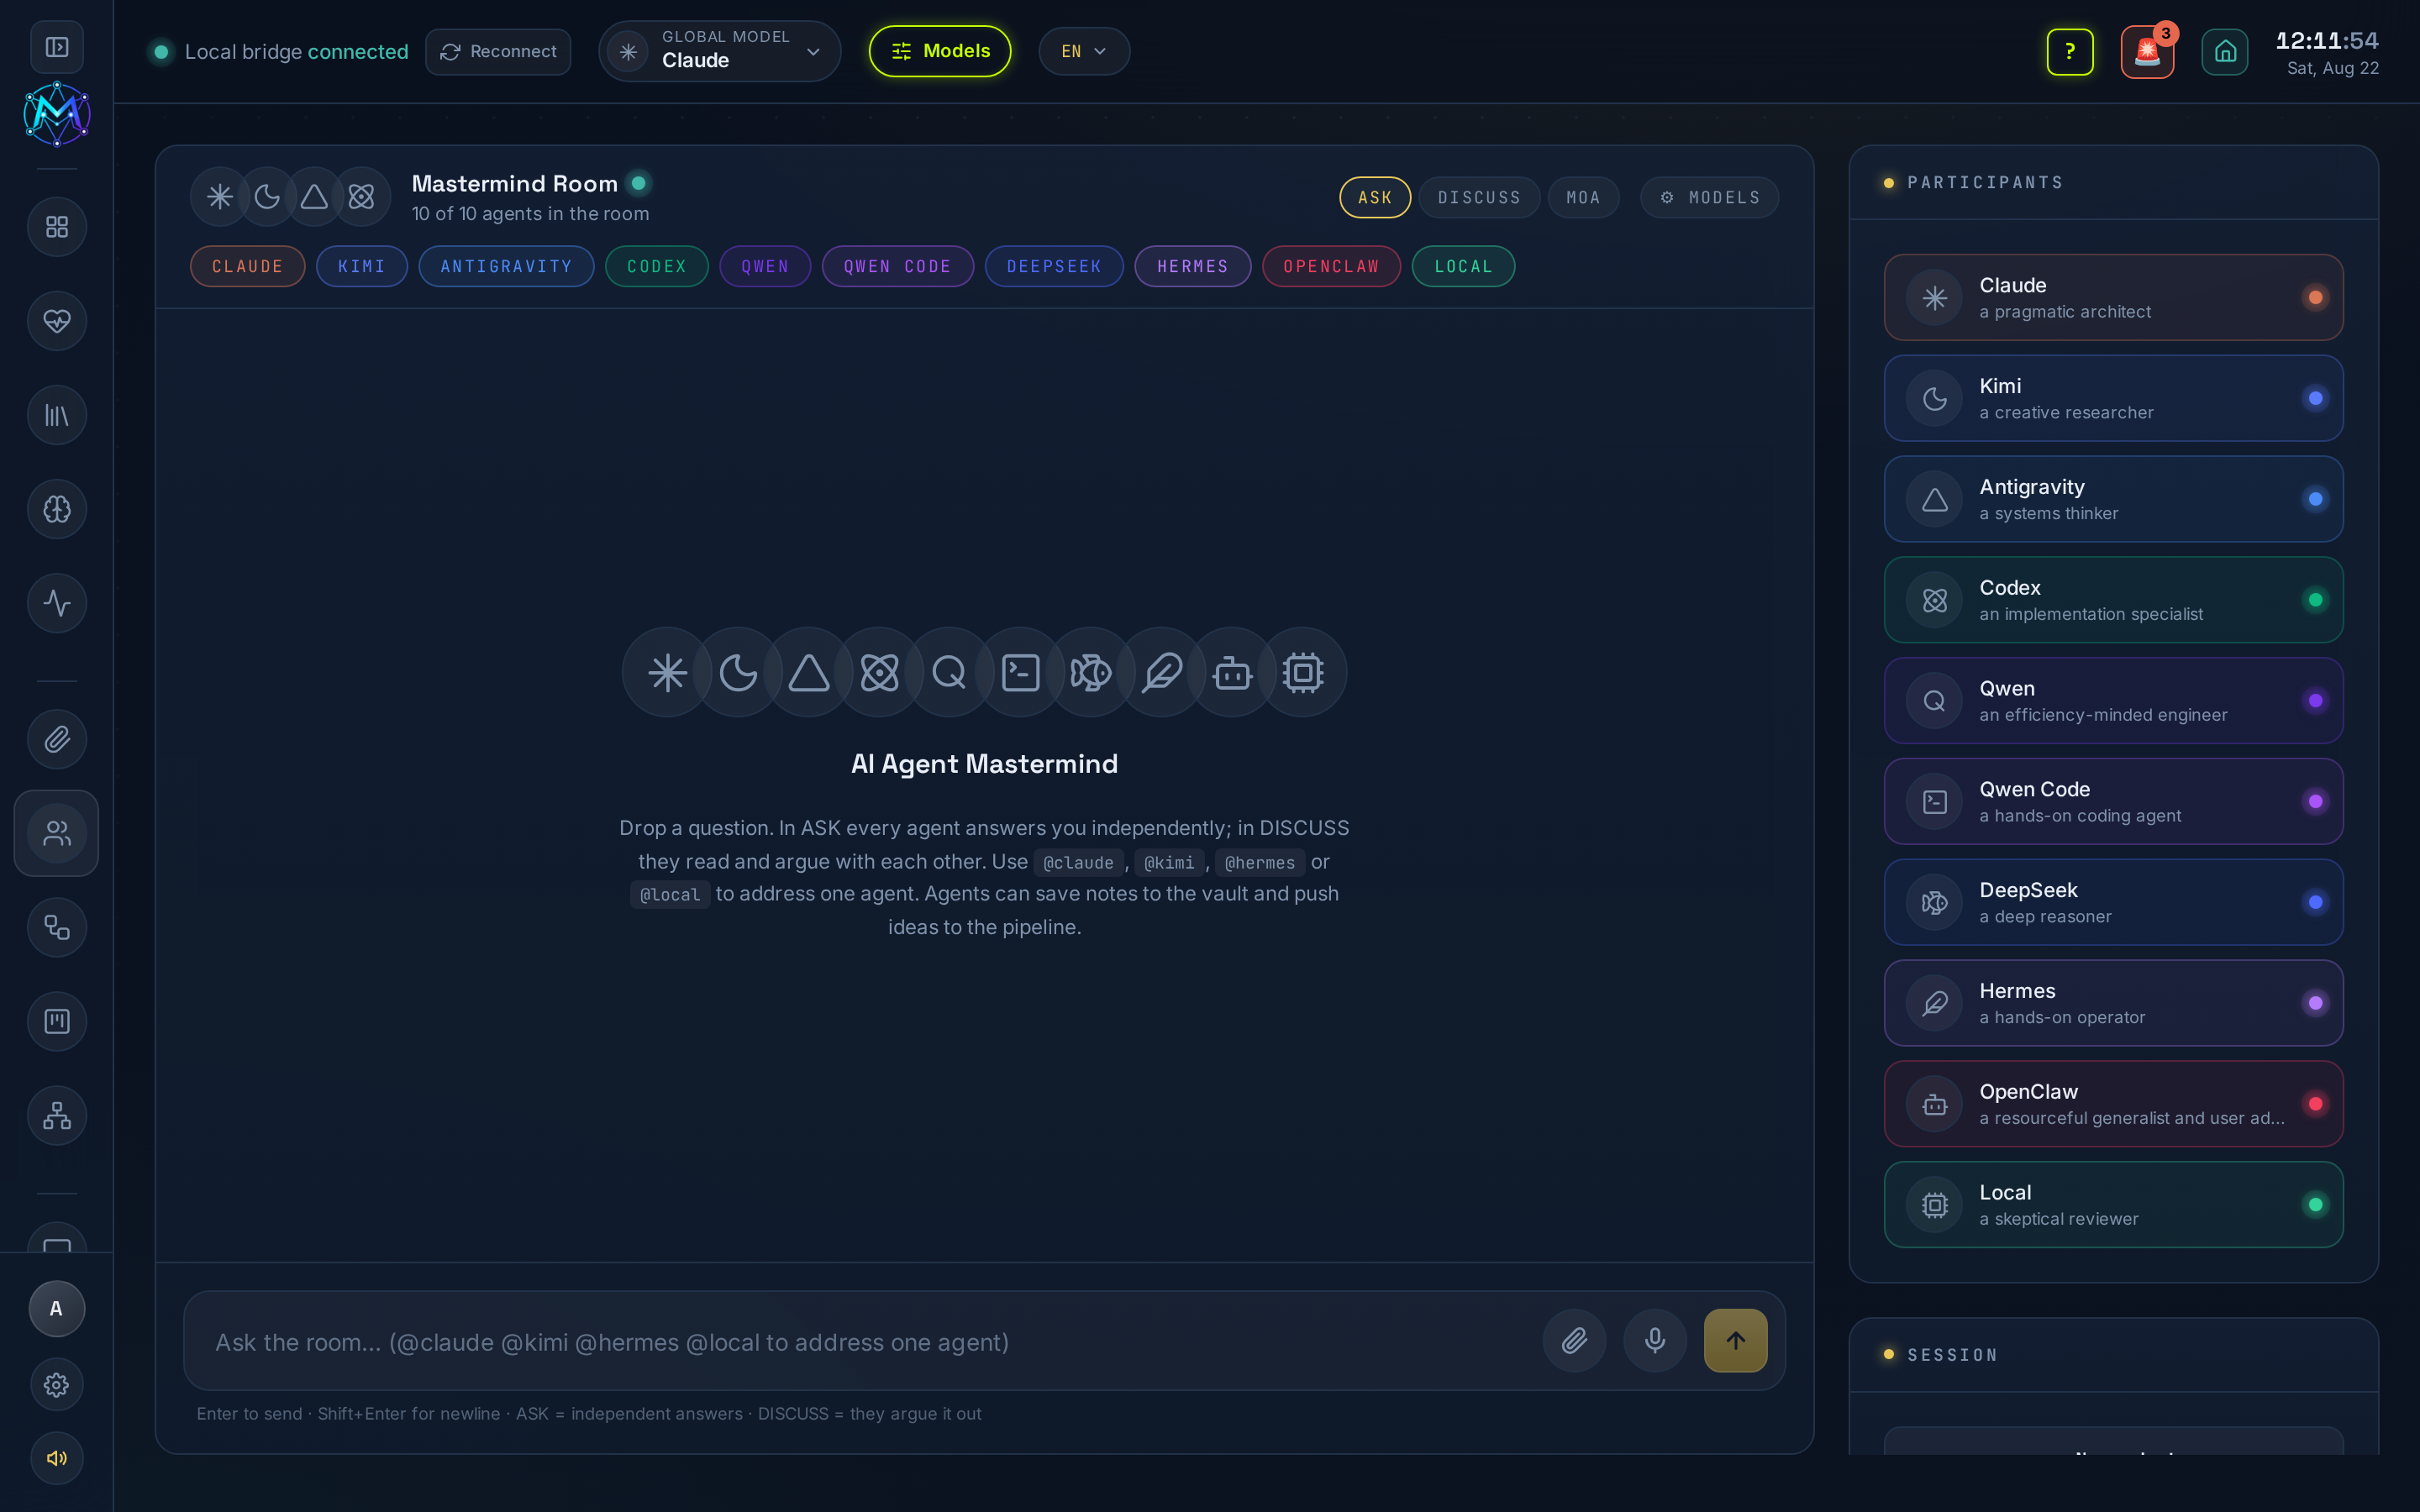2420x1512 pixels.
Task: Toggle the CLAUDE agent chip
Action: click(x=247, y=266)
